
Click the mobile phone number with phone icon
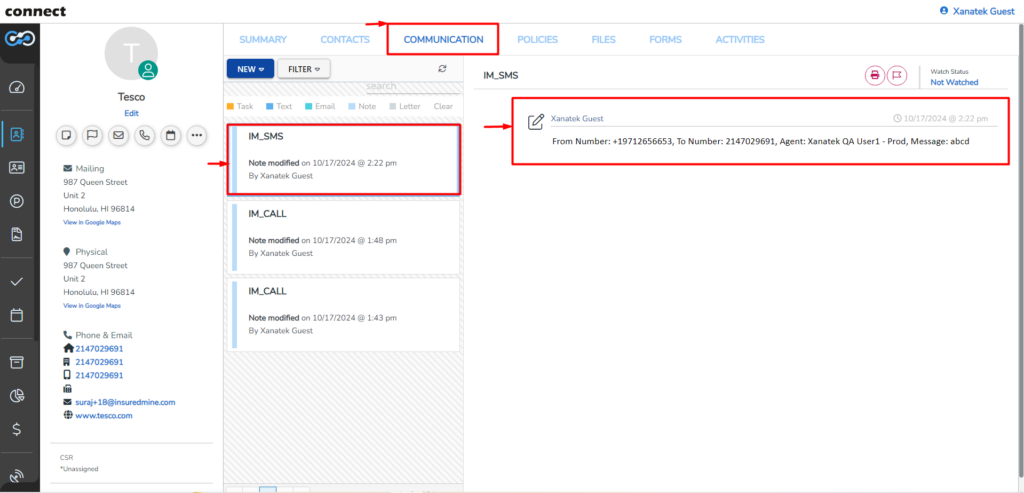(99, 375)
